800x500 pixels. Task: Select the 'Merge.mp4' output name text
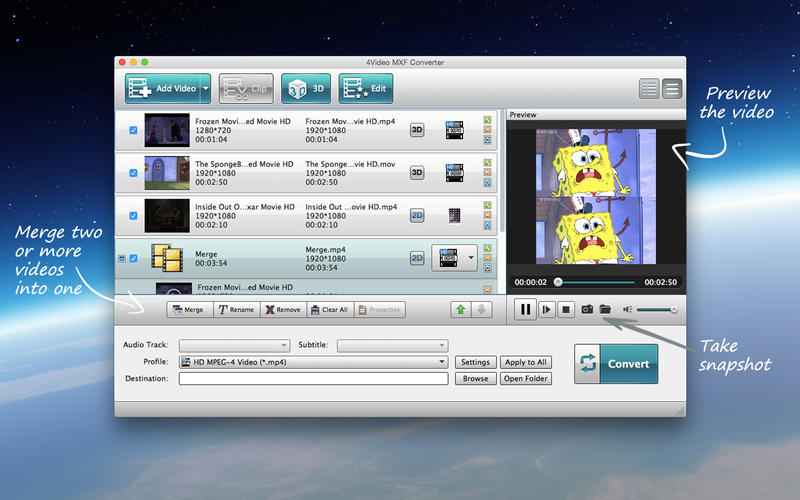pos(325,249)
